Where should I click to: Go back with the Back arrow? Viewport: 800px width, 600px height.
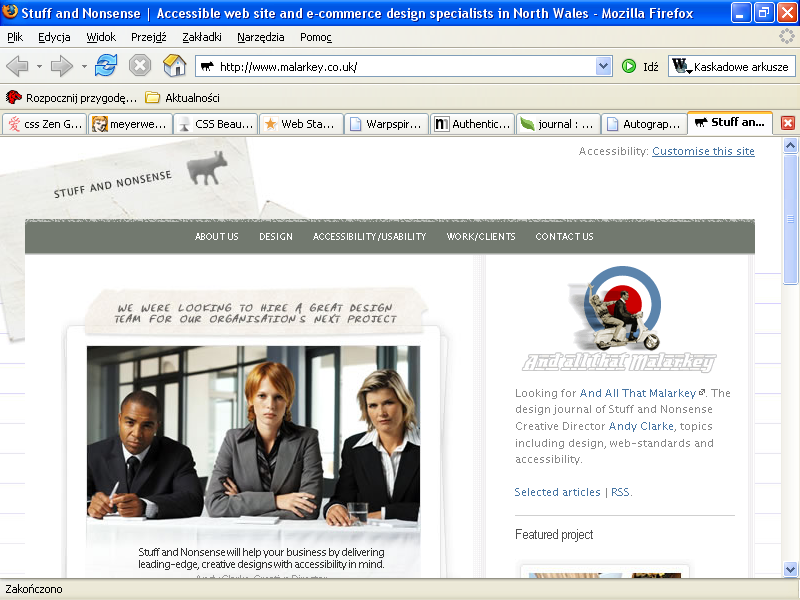[x=18, y=66]
